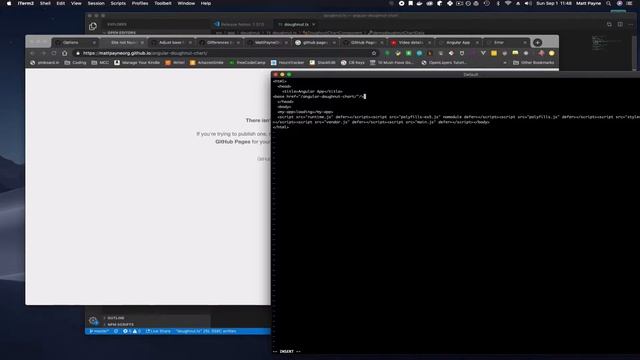The width and height of the screenshot is (640, 360).
Task: Click the Live Share status bar button
Action: [x=158, y=331]
